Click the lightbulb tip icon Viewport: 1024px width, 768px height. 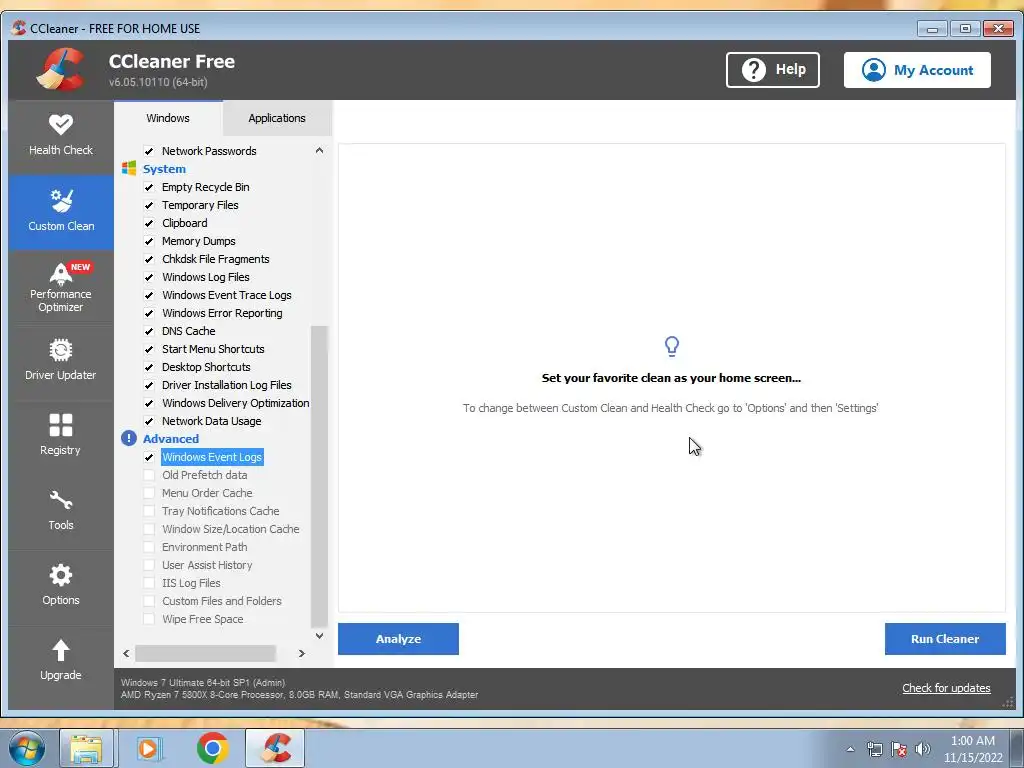click(x=671, y=346)
